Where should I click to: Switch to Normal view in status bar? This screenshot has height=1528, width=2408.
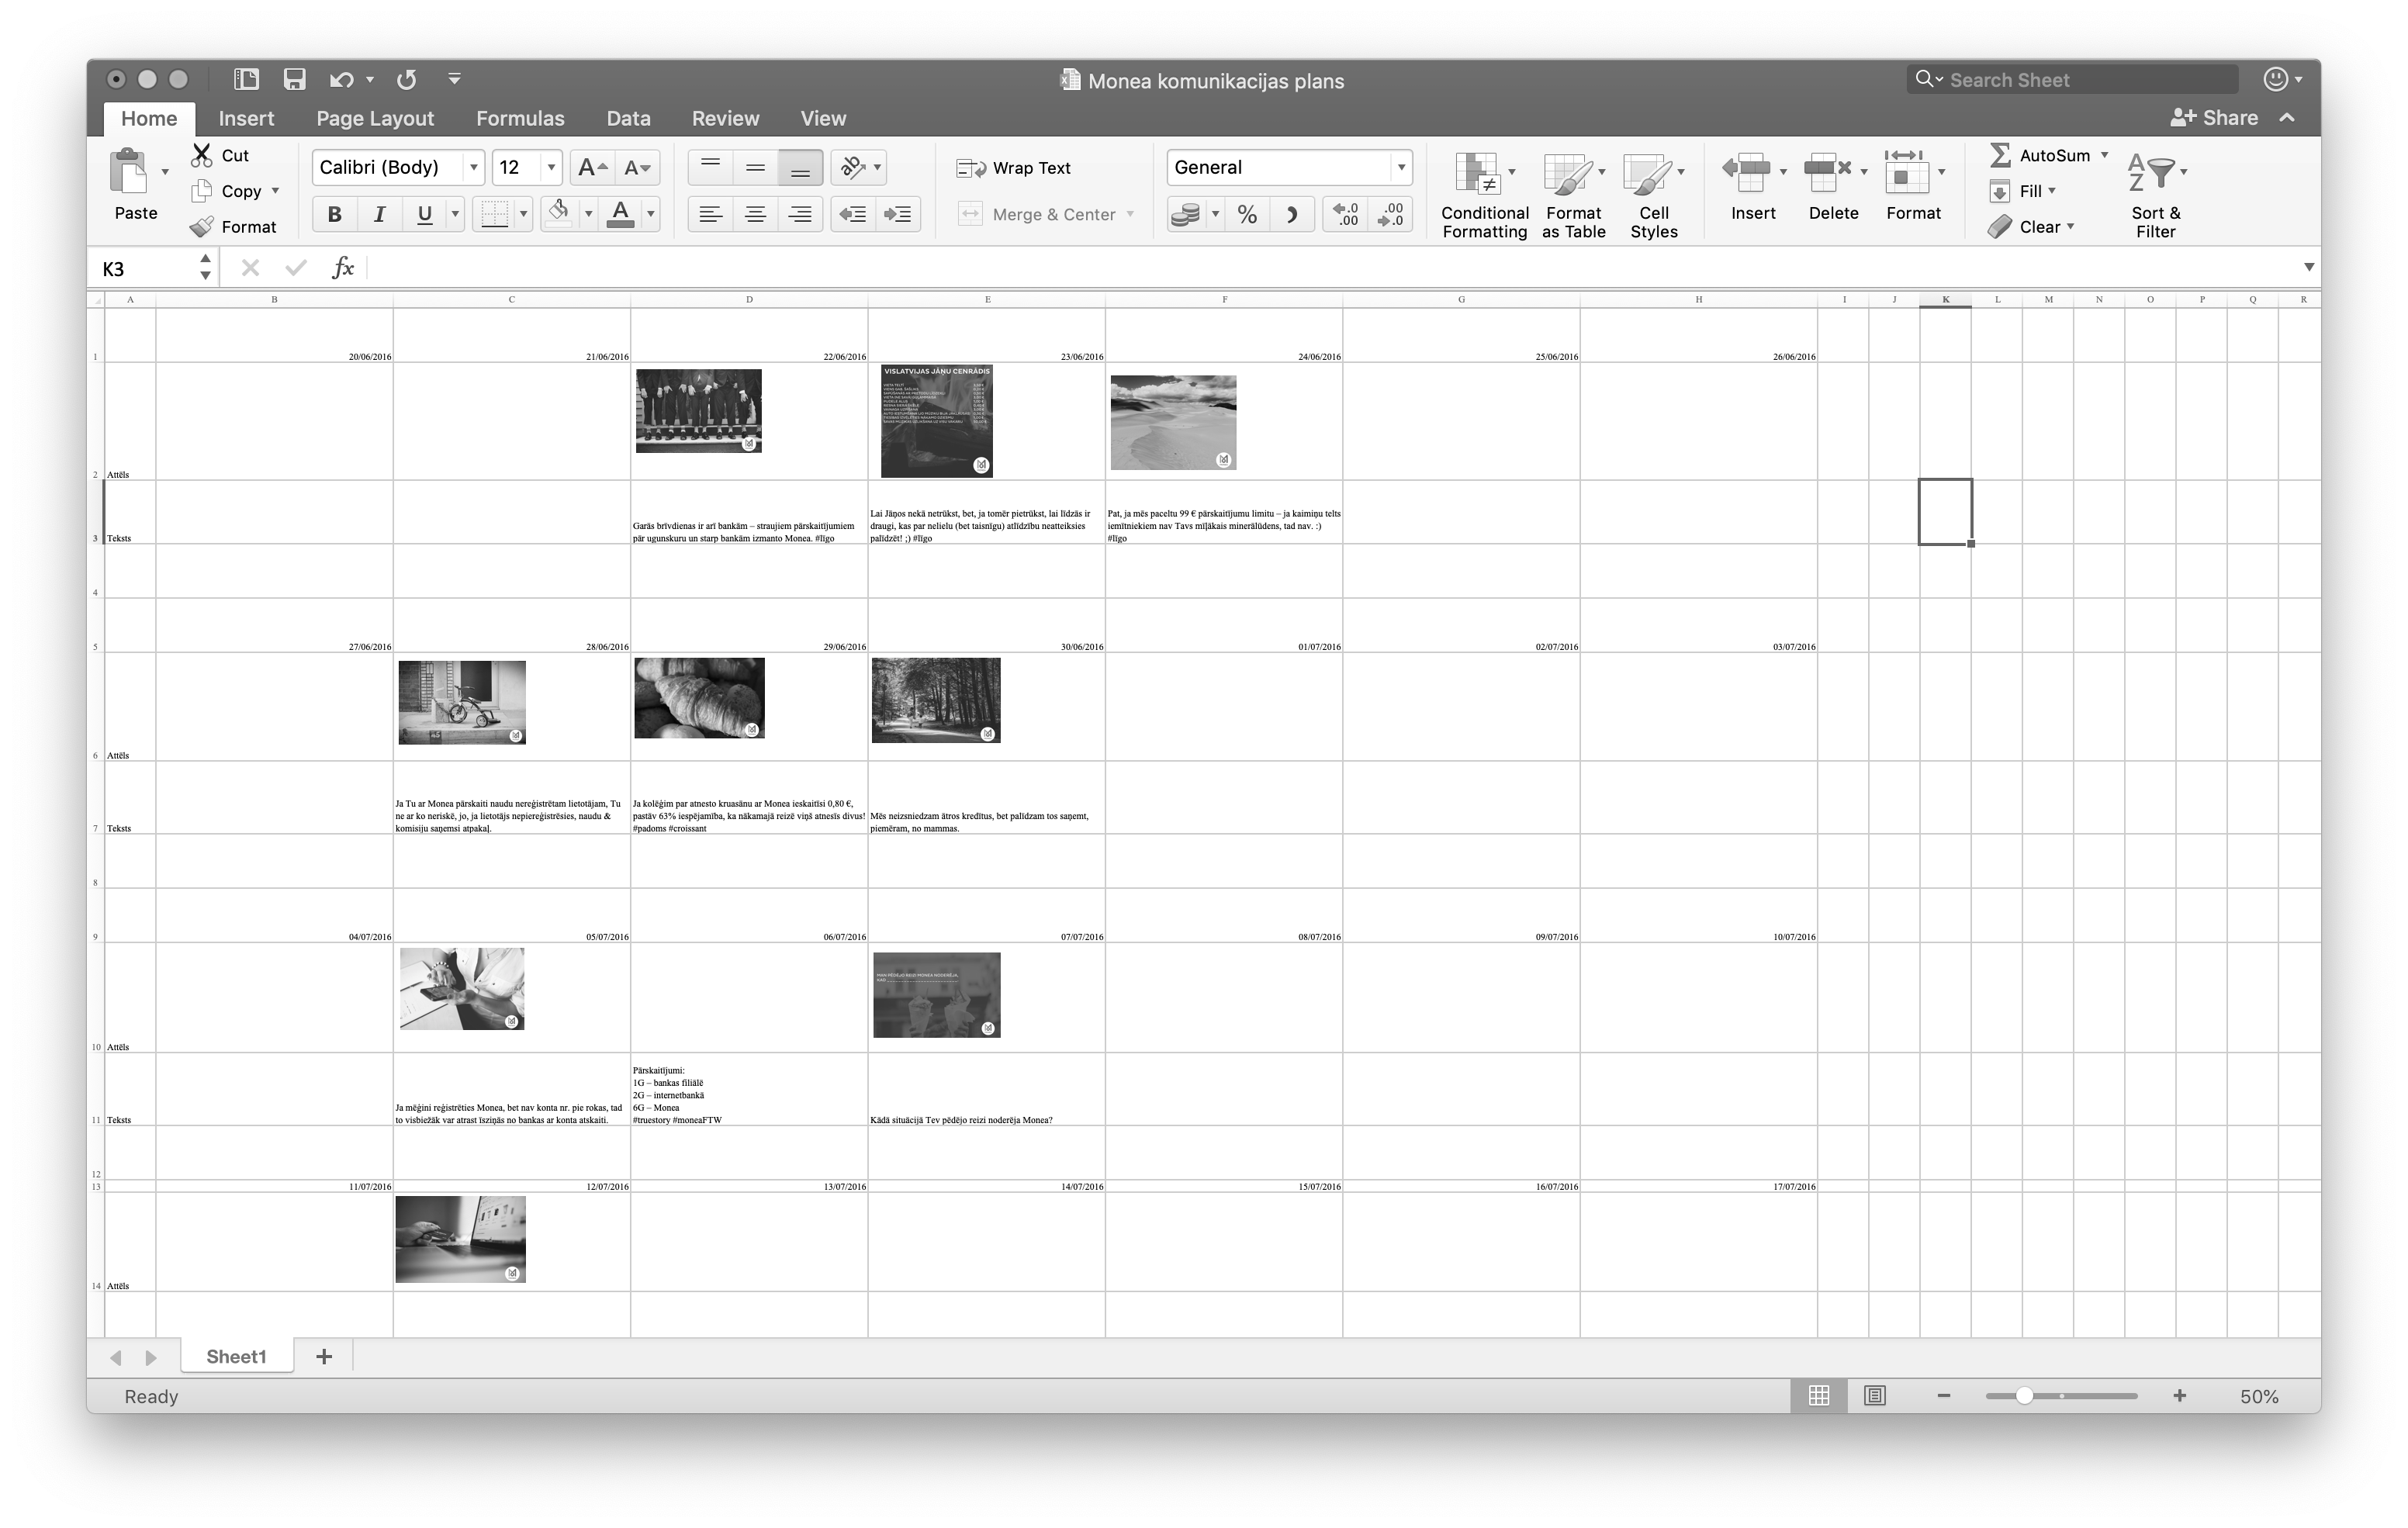pos(1819,1396)
